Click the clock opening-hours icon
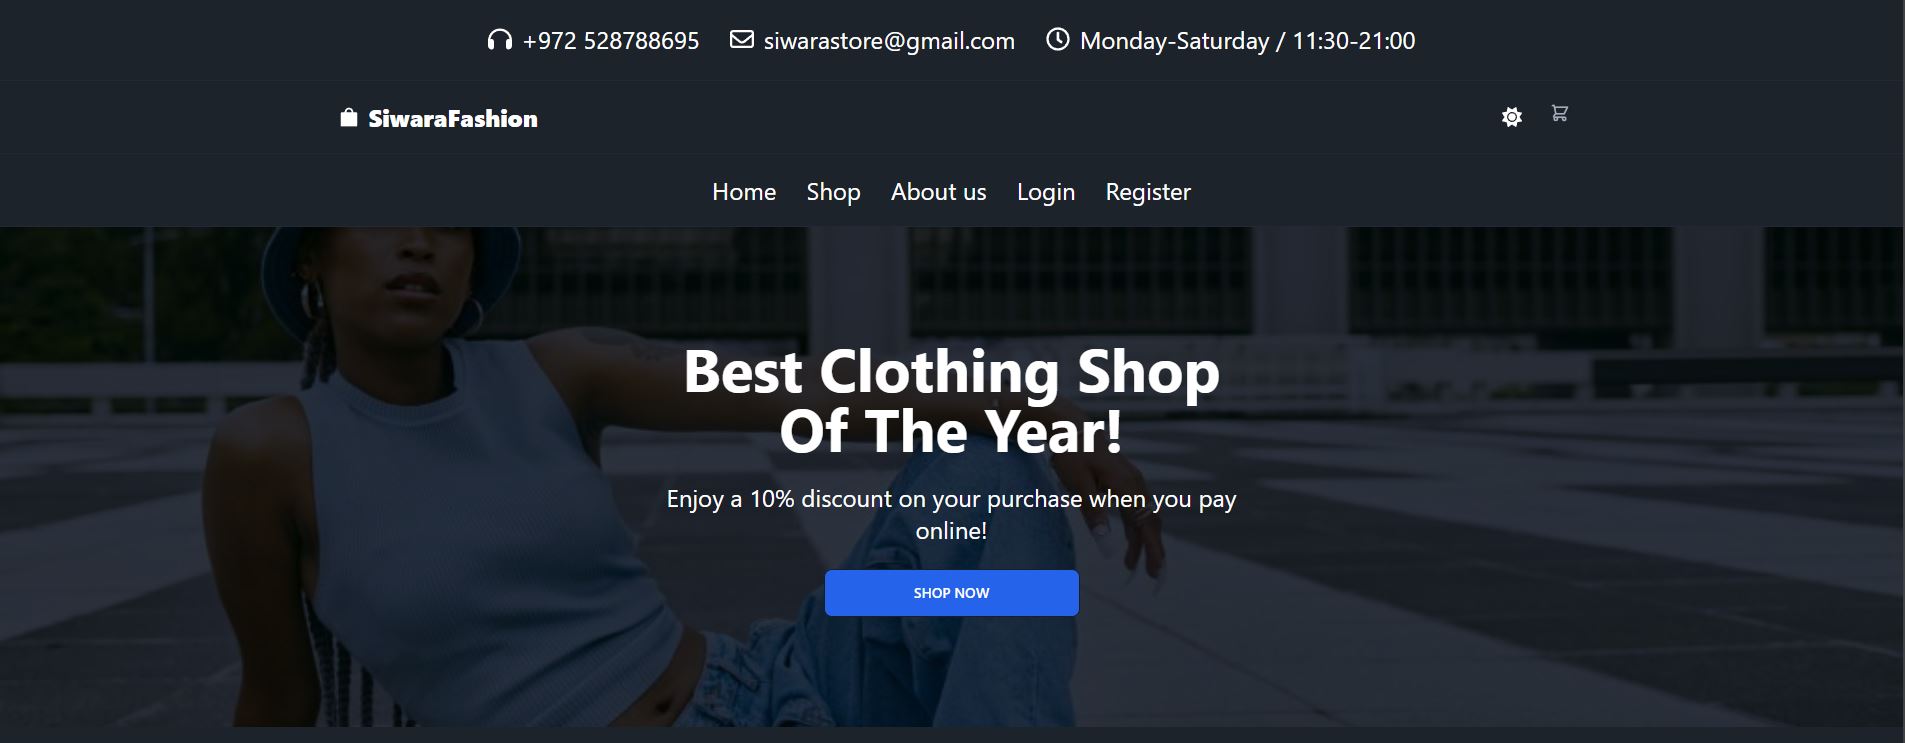1905x743 pixels. [1057, 40]
